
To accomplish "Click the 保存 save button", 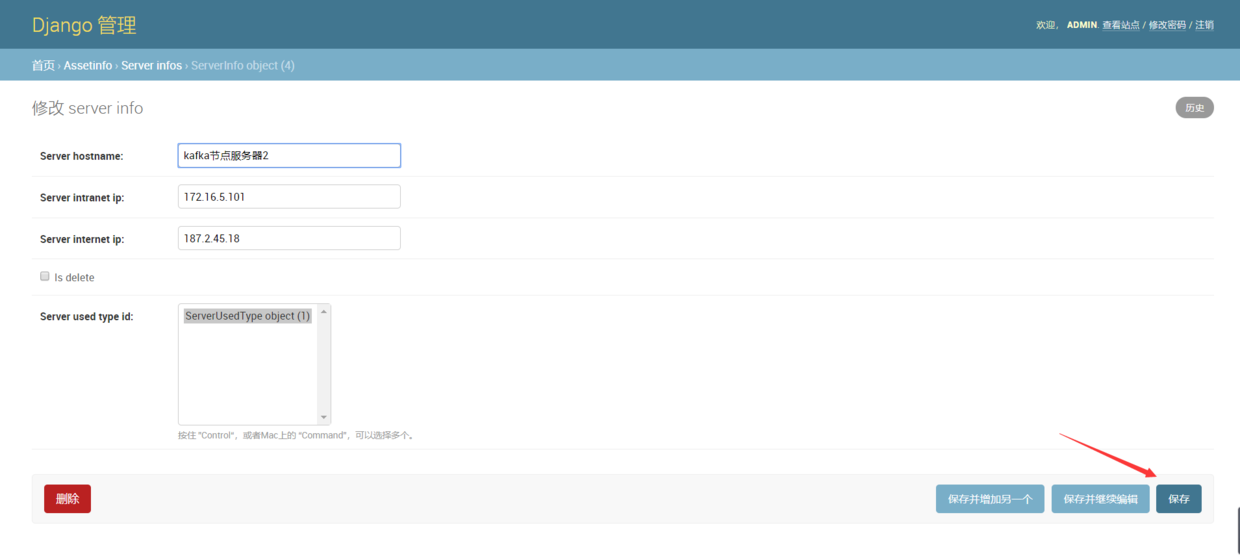I will (x=1179, y=499).
